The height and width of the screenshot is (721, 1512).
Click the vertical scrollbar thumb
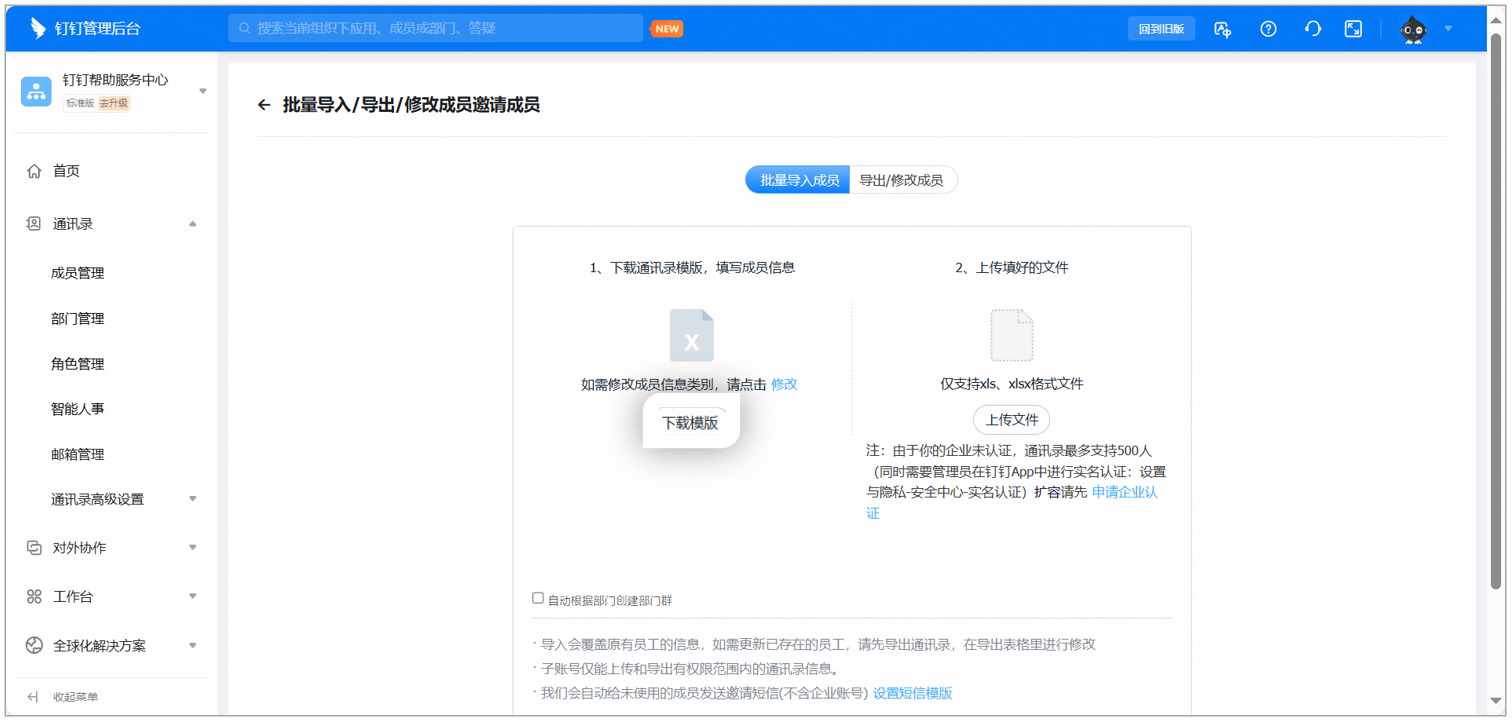pos(1496,310)
